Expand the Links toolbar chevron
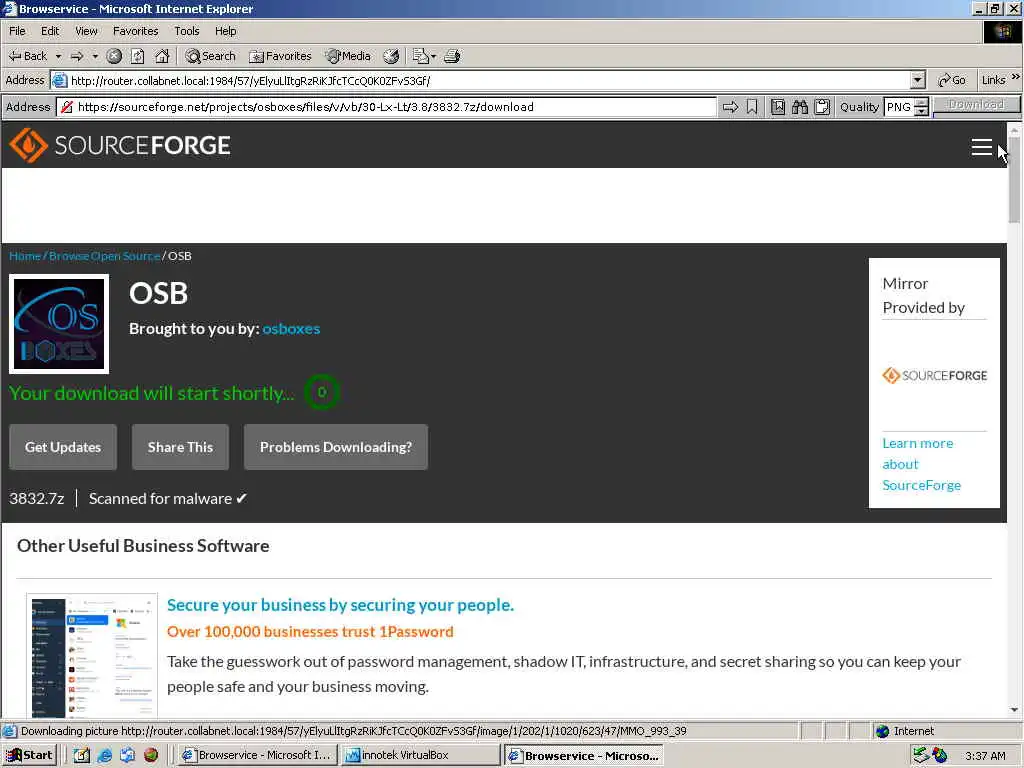 pos(1016,77)
